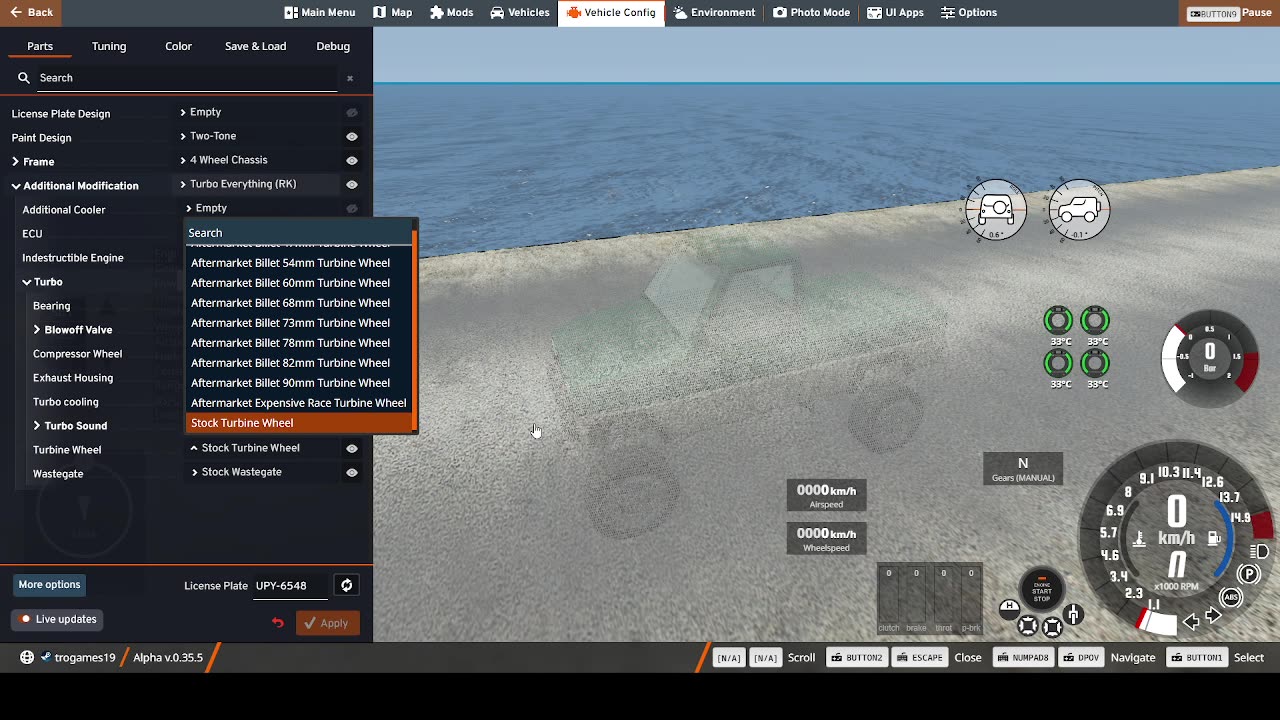Switch to the Tuning tab
1280x720 pixels.
[109, 46]
